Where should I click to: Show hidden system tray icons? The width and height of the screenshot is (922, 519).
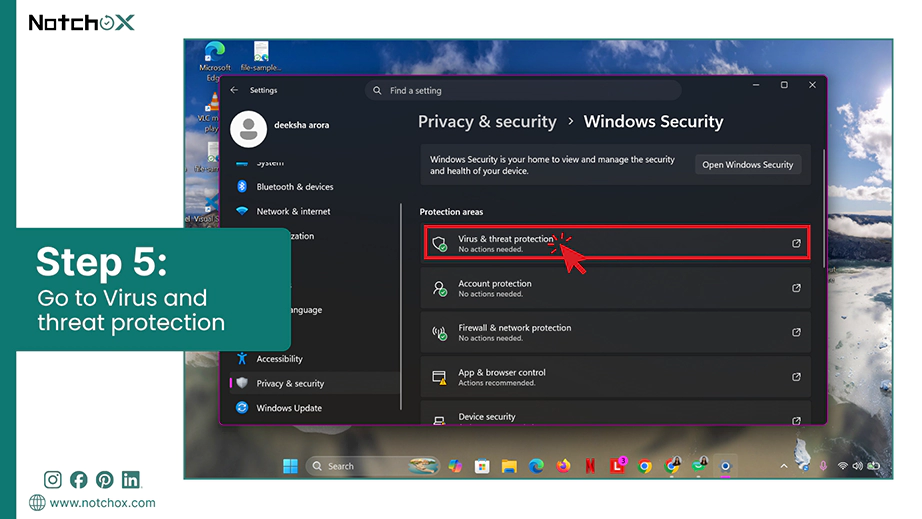point(784,466)
